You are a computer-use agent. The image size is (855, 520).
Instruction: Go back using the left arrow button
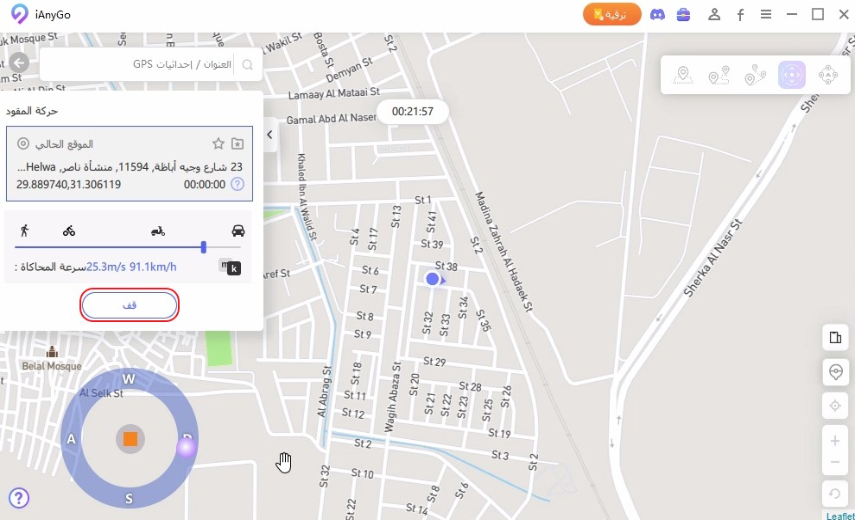pyautogui.click(x=19, y=63)
